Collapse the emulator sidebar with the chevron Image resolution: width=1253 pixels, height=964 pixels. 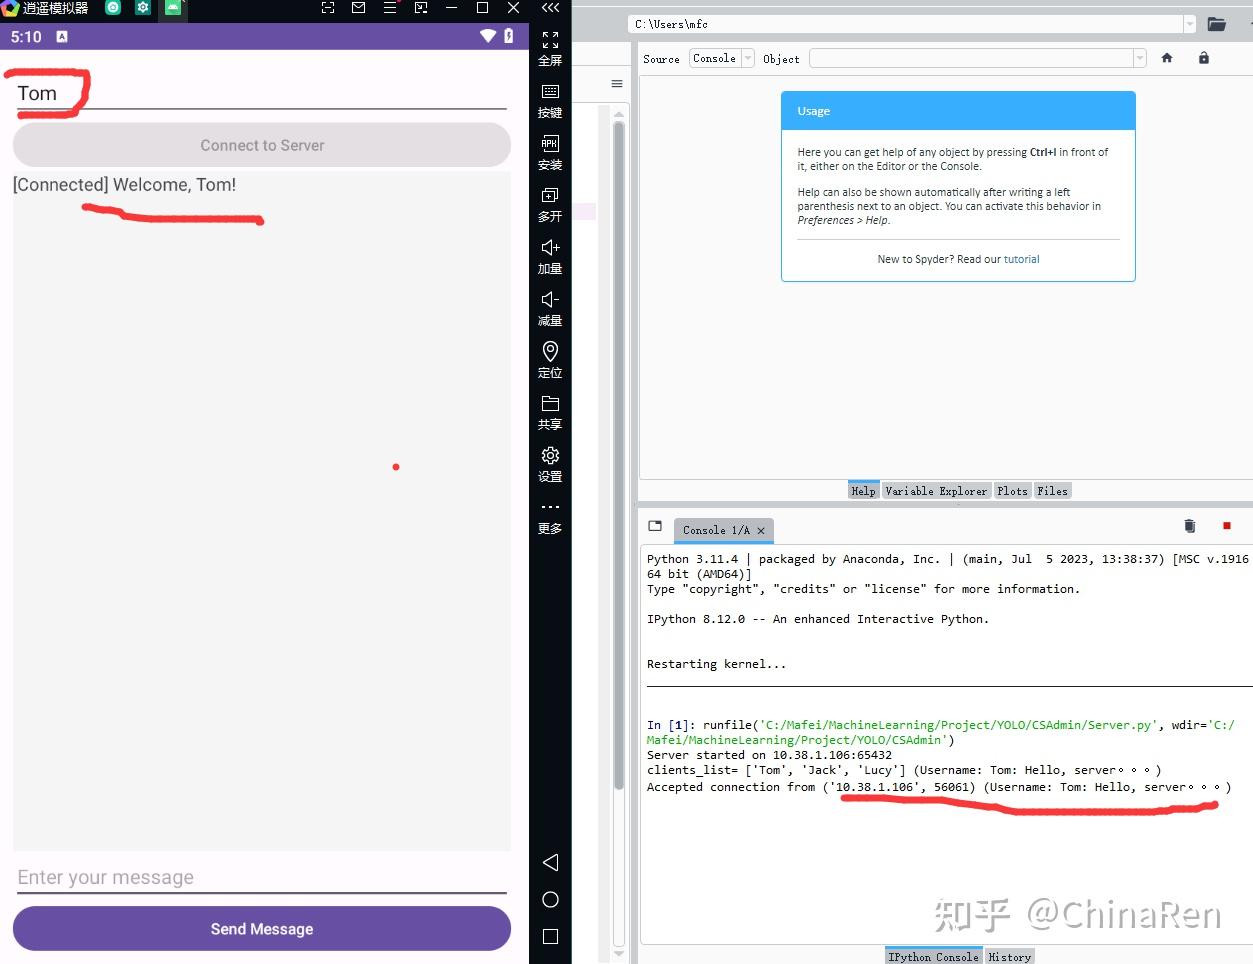click(x=549, y=8)
